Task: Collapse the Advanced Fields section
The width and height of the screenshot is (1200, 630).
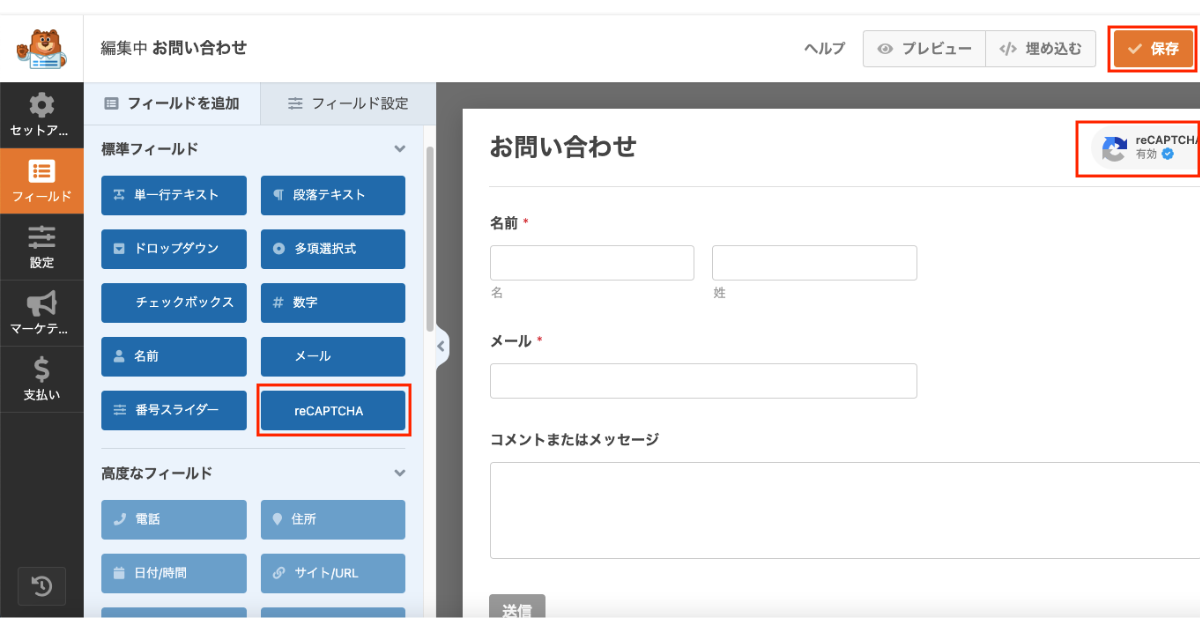Action: 400,473
